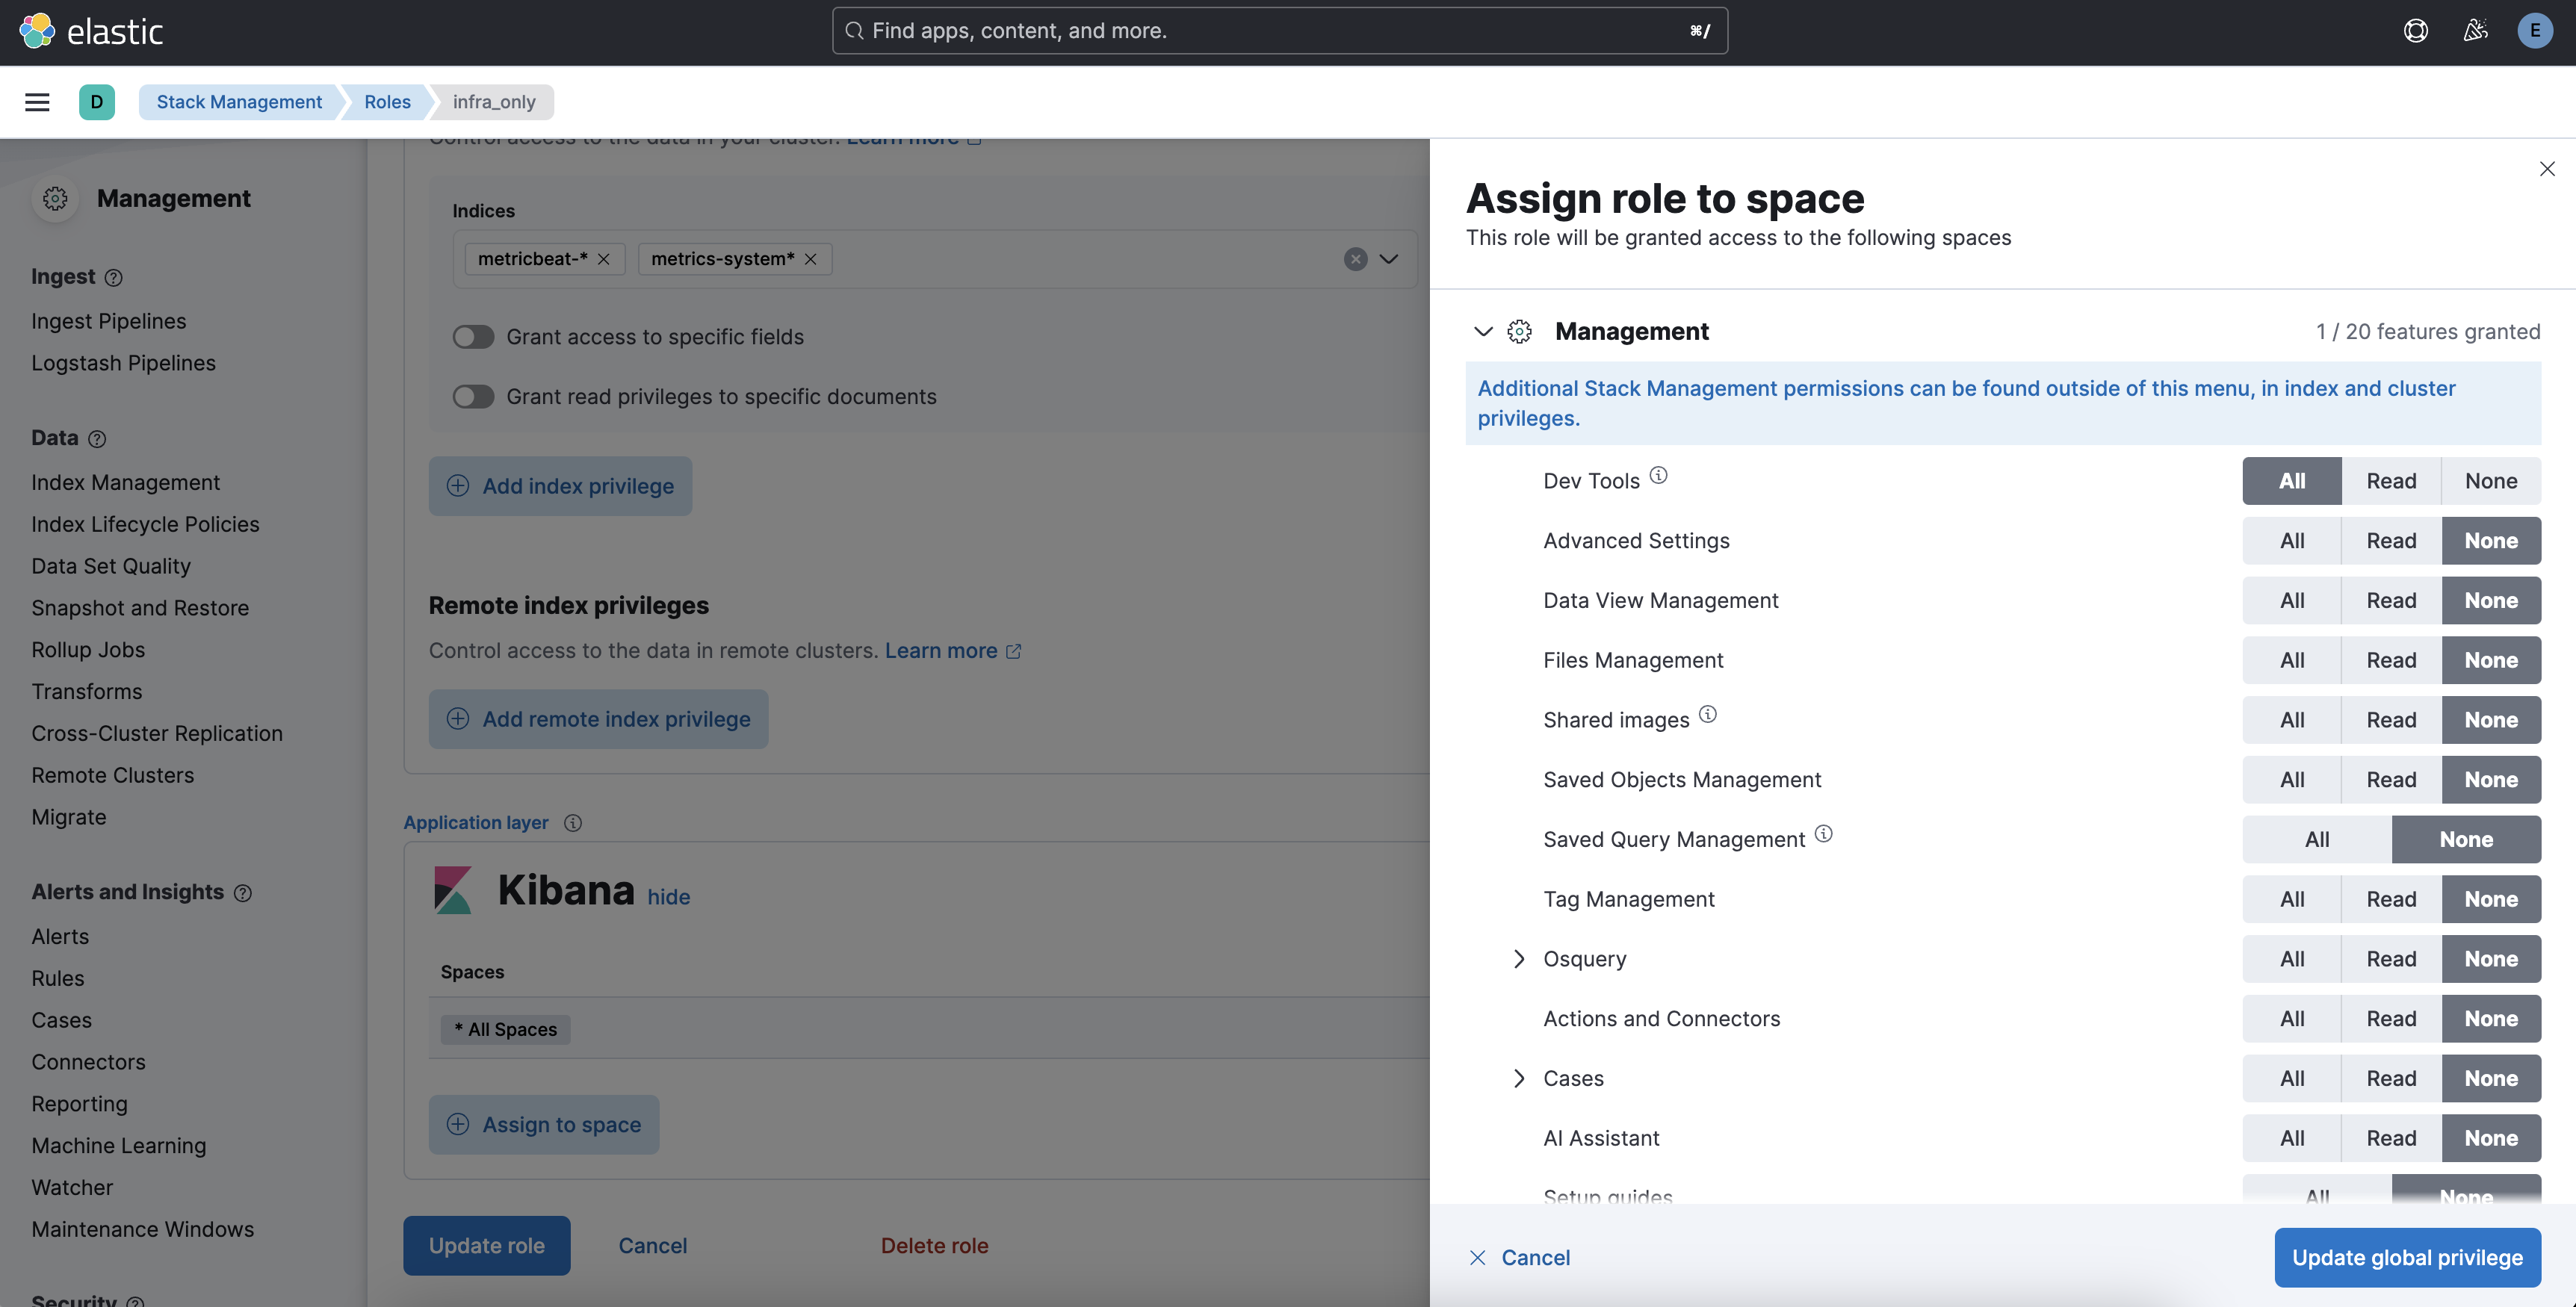Click Assign to space button
Image resolution: width=2576 pixels, height=1307 pixels.
pyautogui.click(x=544, y=1126)
